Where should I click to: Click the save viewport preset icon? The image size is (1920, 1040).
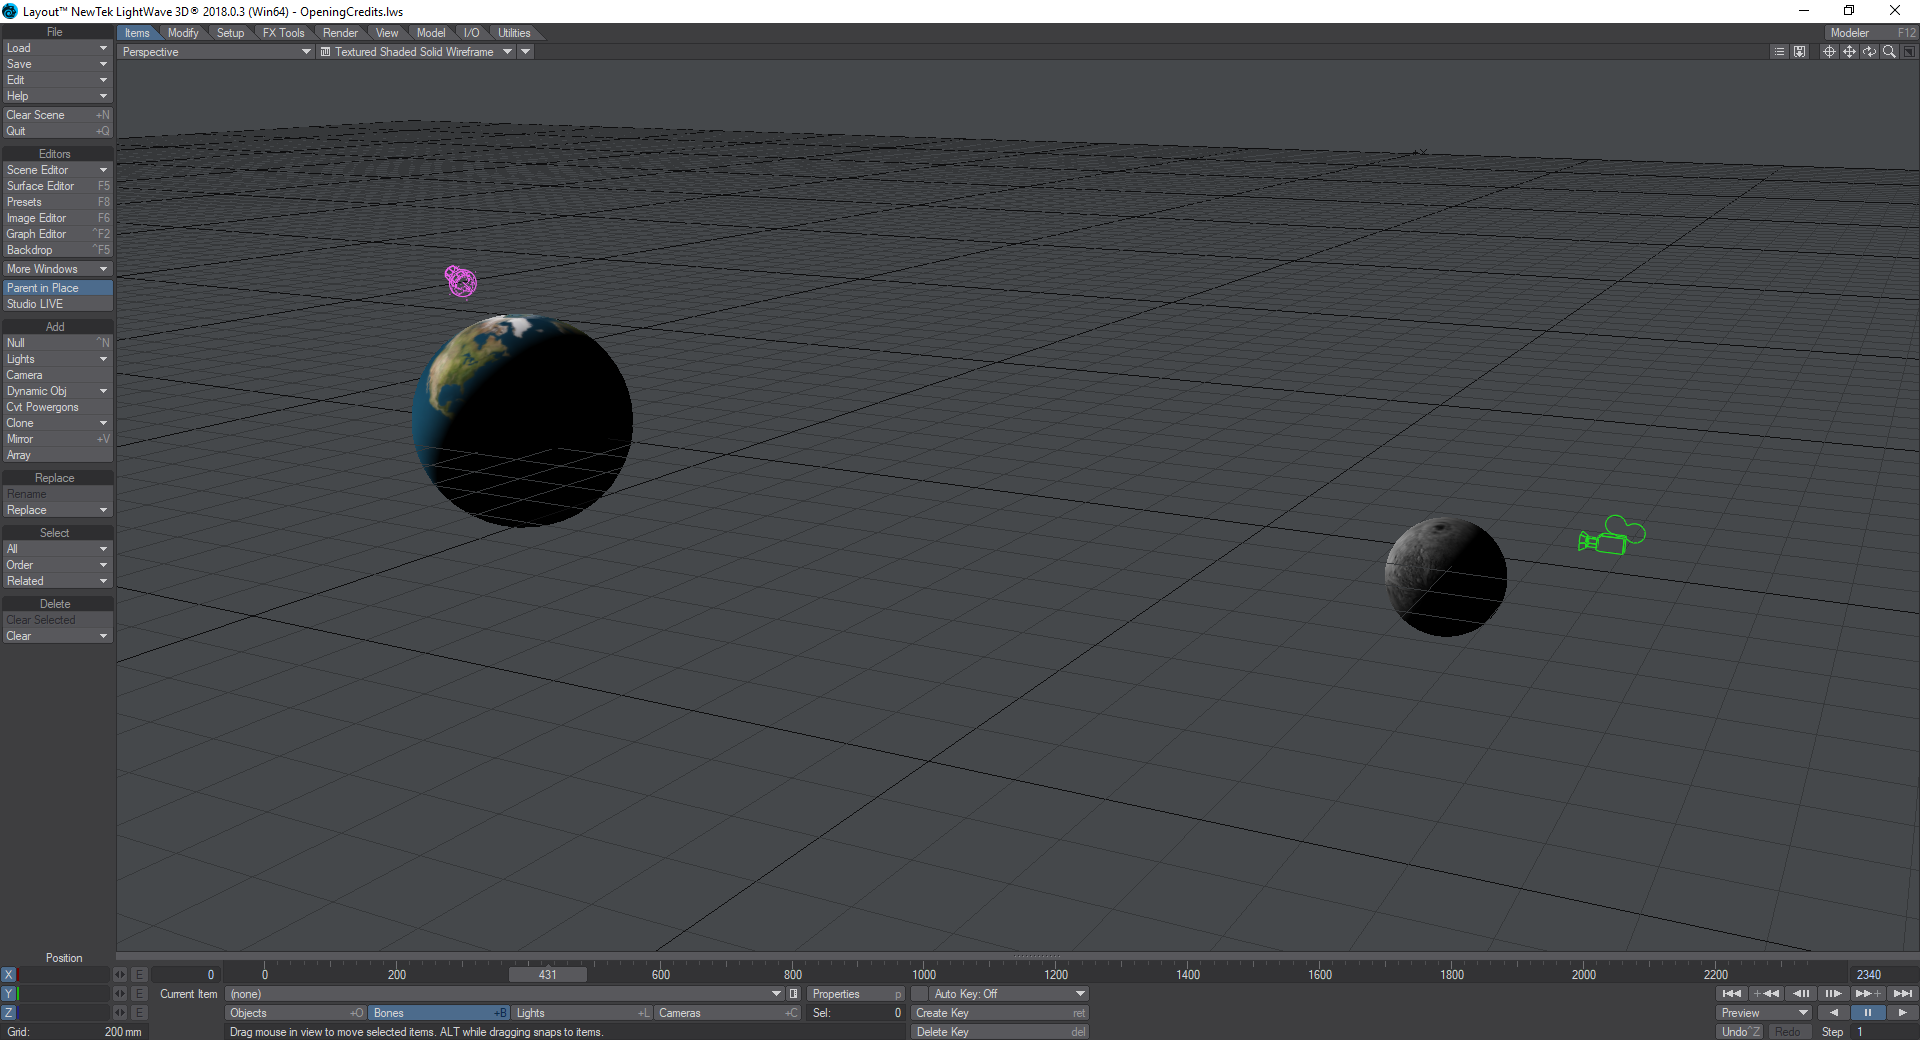click(x=1799, y=52)
